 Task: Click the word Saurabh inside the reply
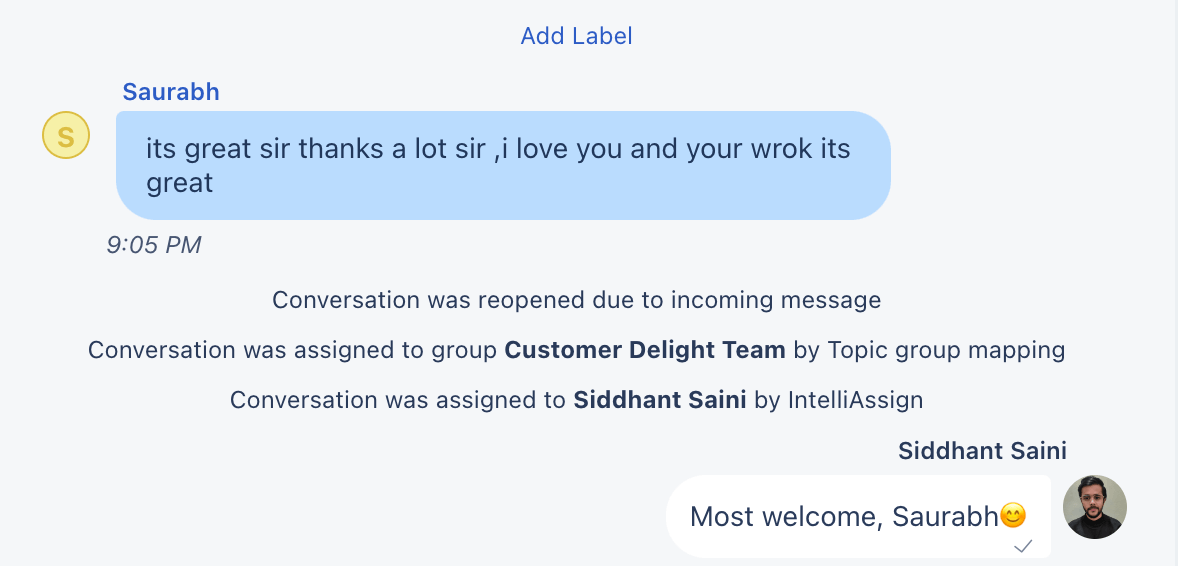(x=945, y=516)
